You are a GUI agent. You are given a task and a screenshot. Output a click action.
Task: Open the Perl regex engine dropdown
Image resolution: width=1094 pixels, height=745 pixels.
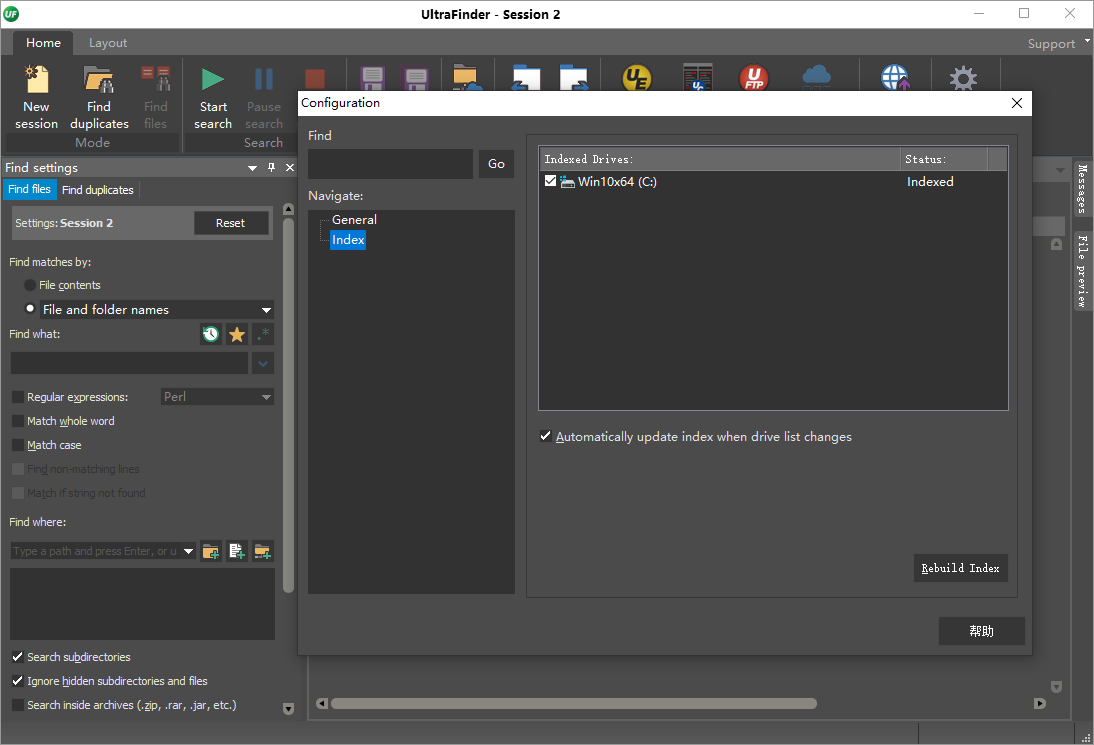(x=267, y=397)
